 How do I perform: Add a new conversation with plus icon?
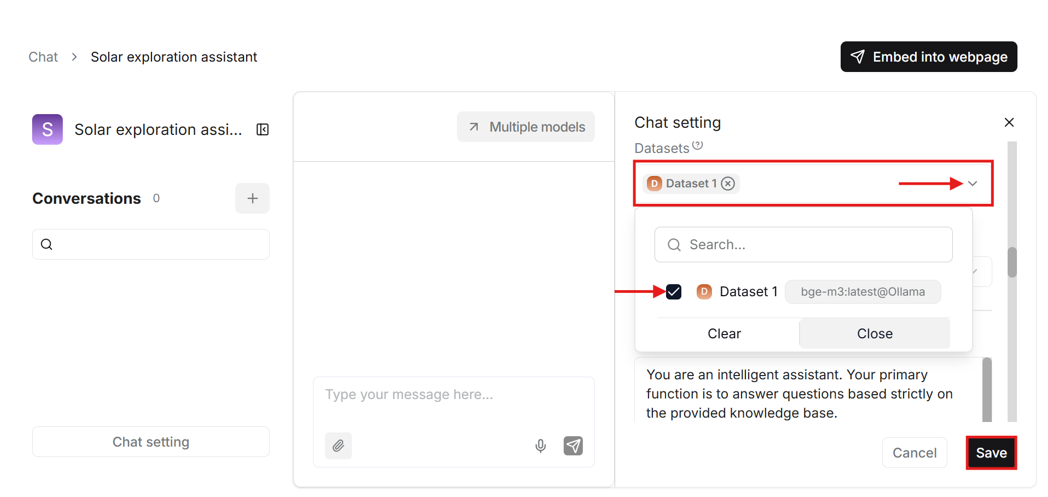[252, 198]
